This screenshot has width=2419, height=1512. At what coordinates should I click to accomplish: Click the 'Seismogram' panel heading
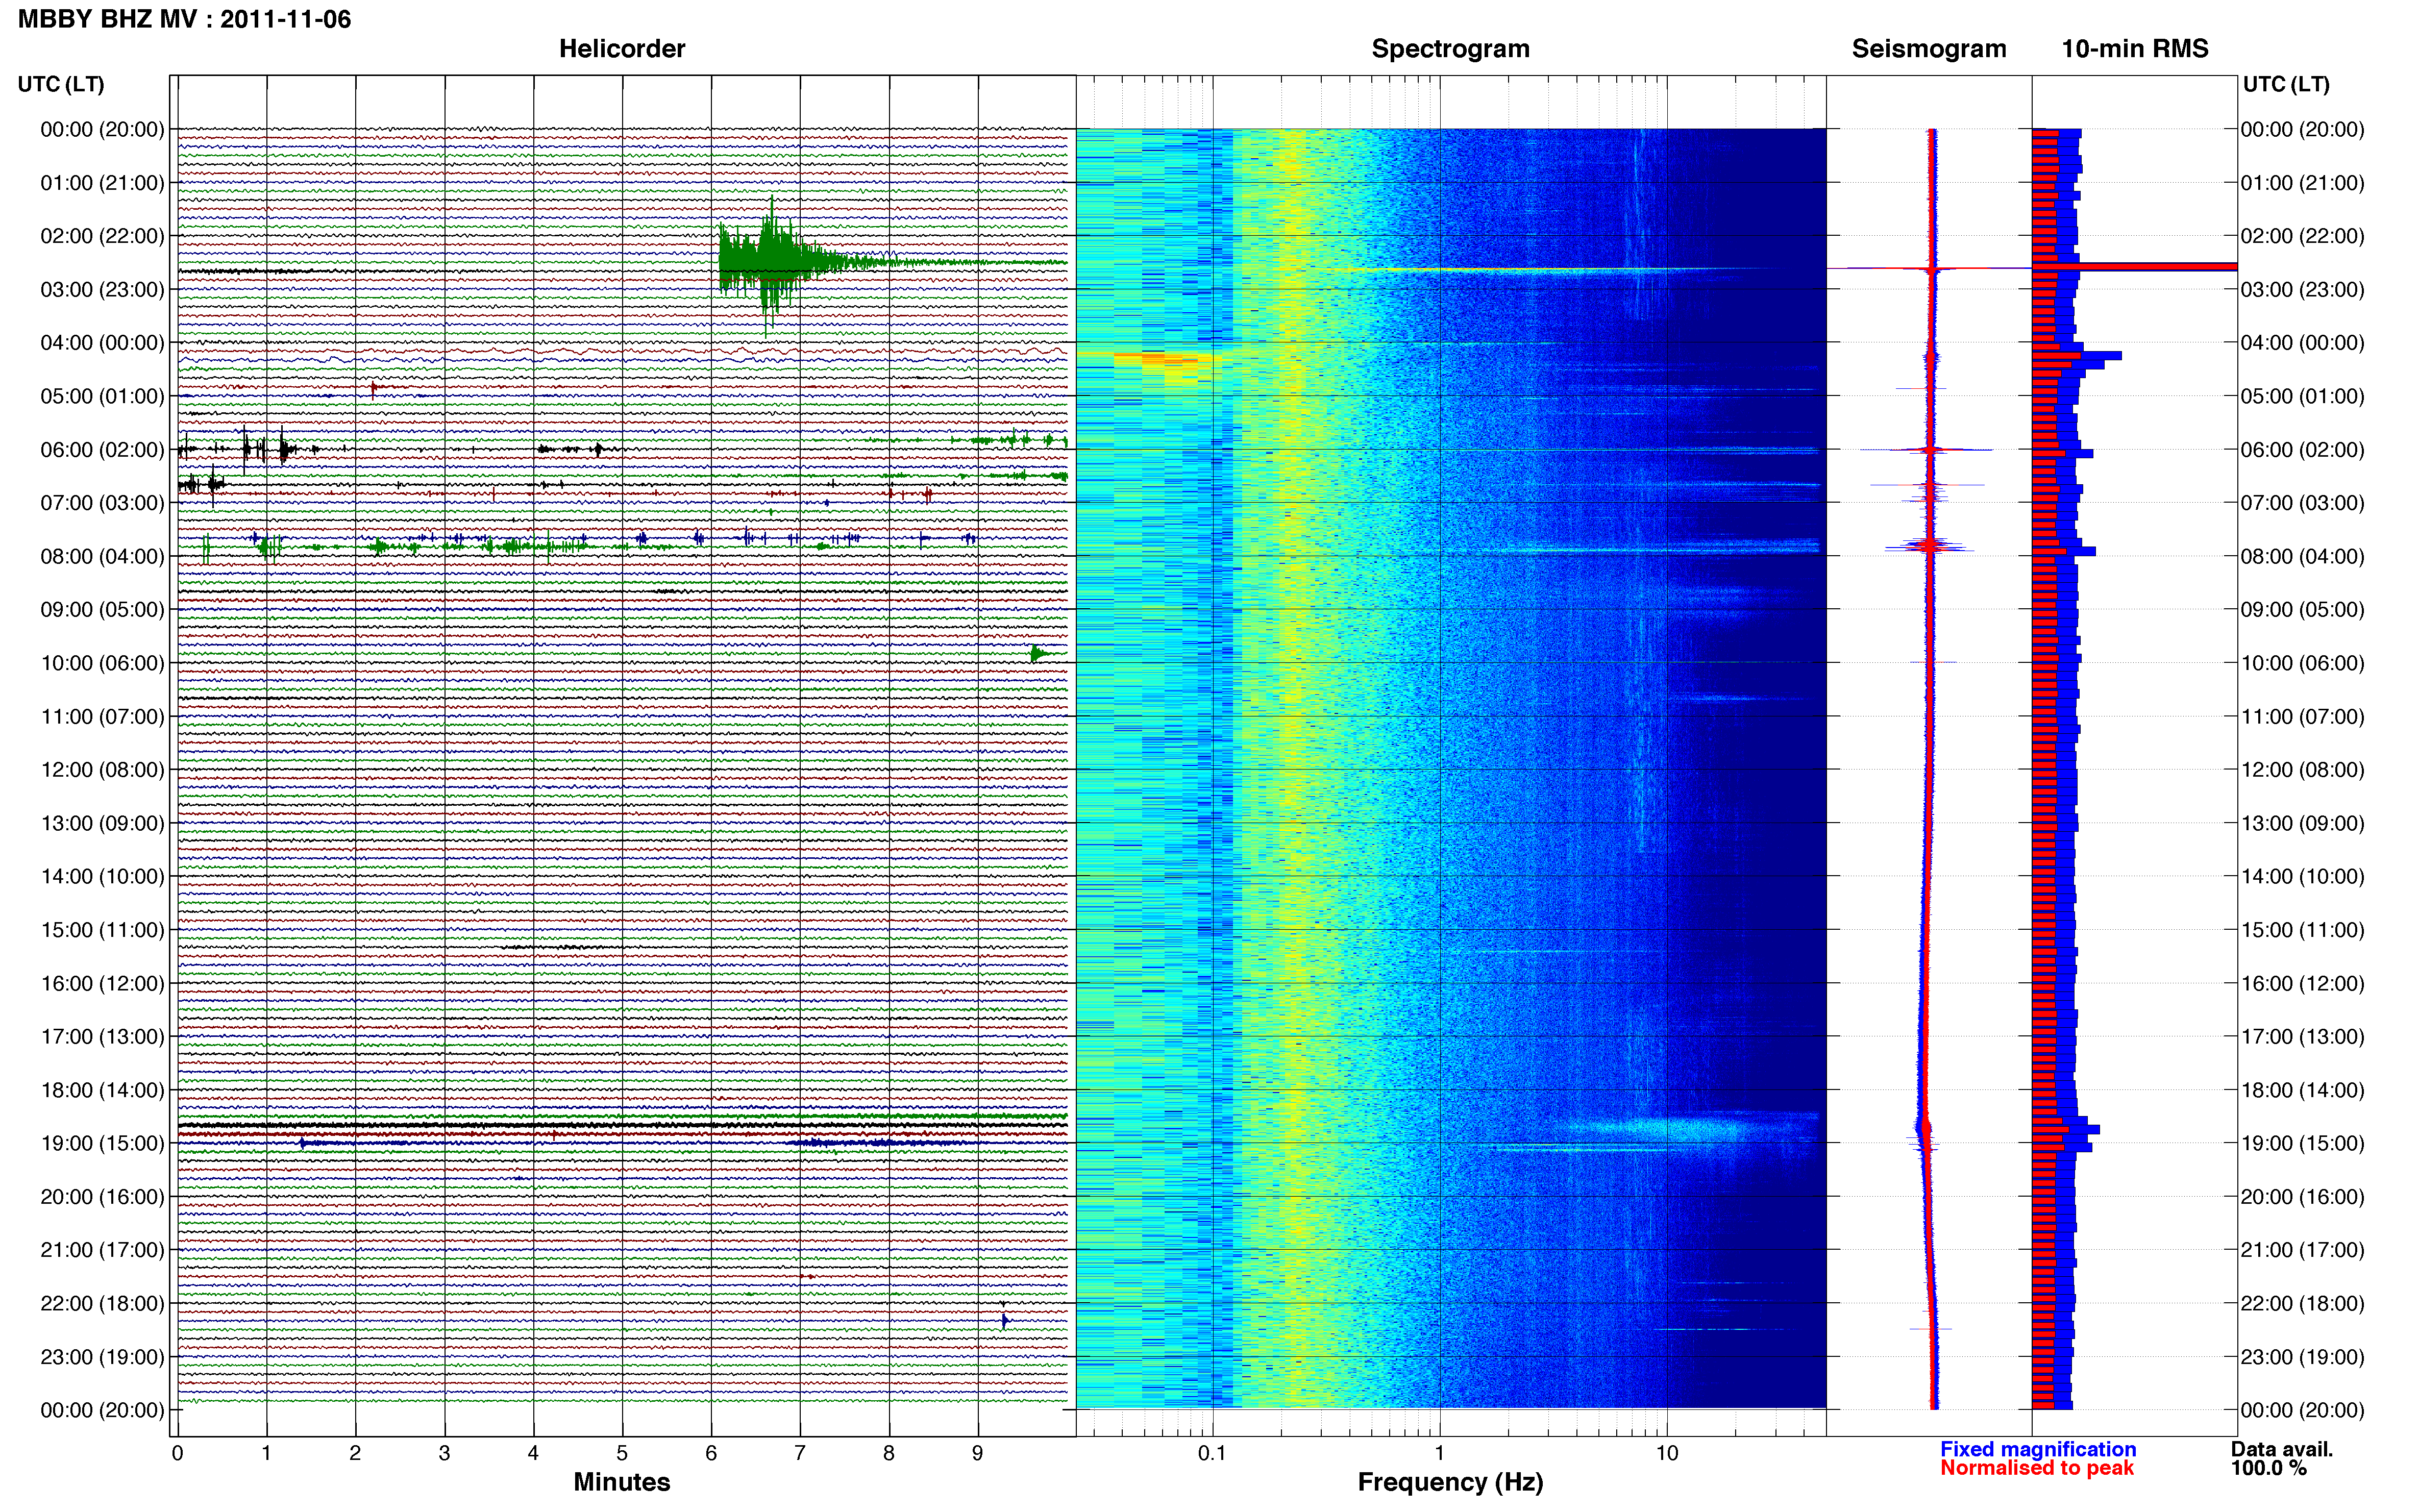(x=1929, y=49)
